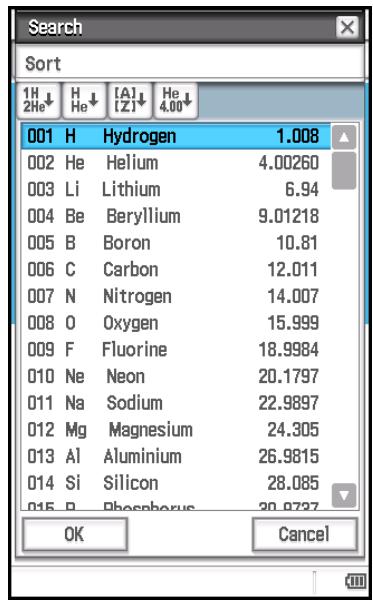Select the 004 Be Beryllium row

tap(176, 216)
